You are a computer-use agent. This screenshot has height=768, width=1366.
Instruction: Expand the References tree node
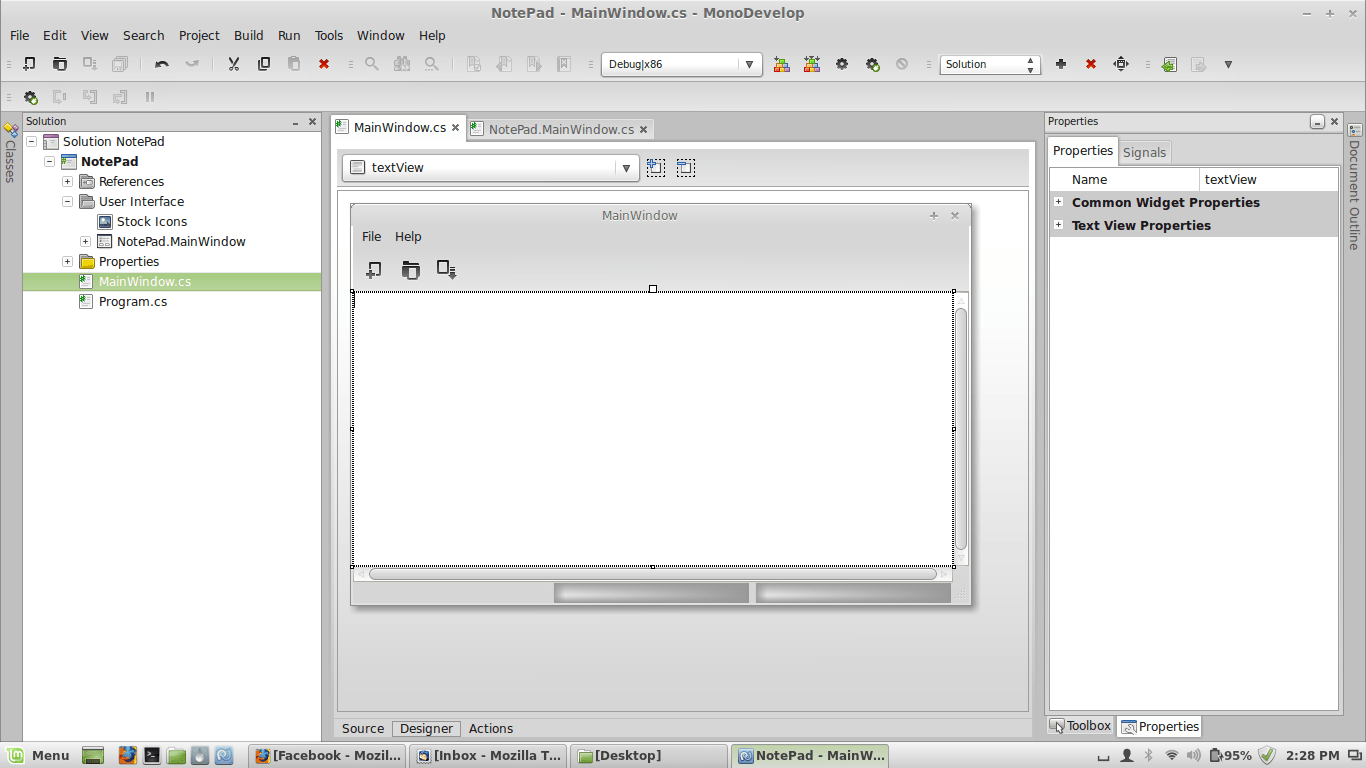[x=67, y=181]
